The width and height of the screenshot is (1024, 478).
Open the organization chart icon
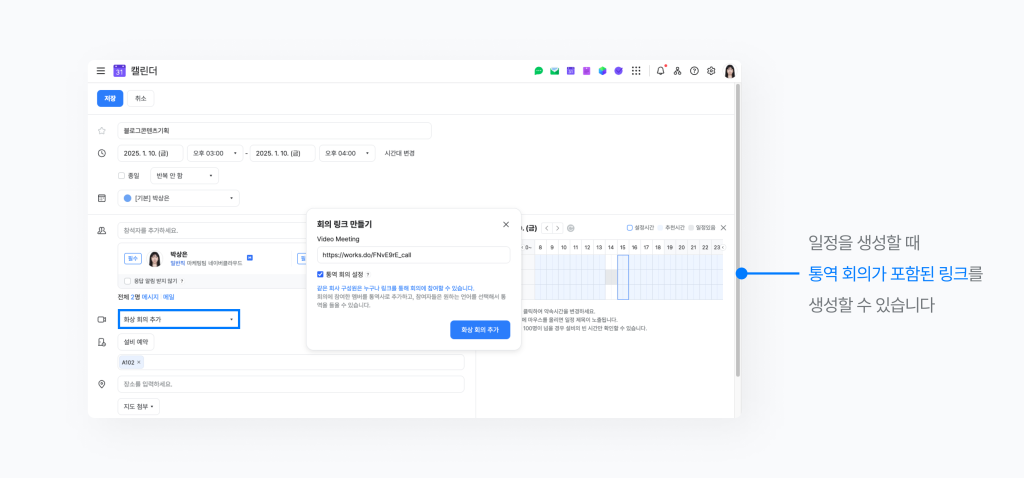tap(677, 71)
